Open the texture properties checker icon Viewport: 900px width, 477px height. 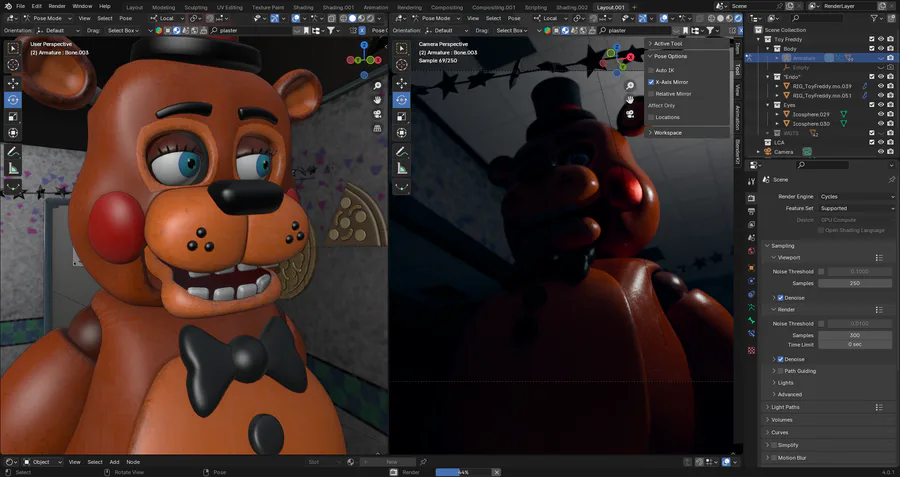click(x=751, y=350)
